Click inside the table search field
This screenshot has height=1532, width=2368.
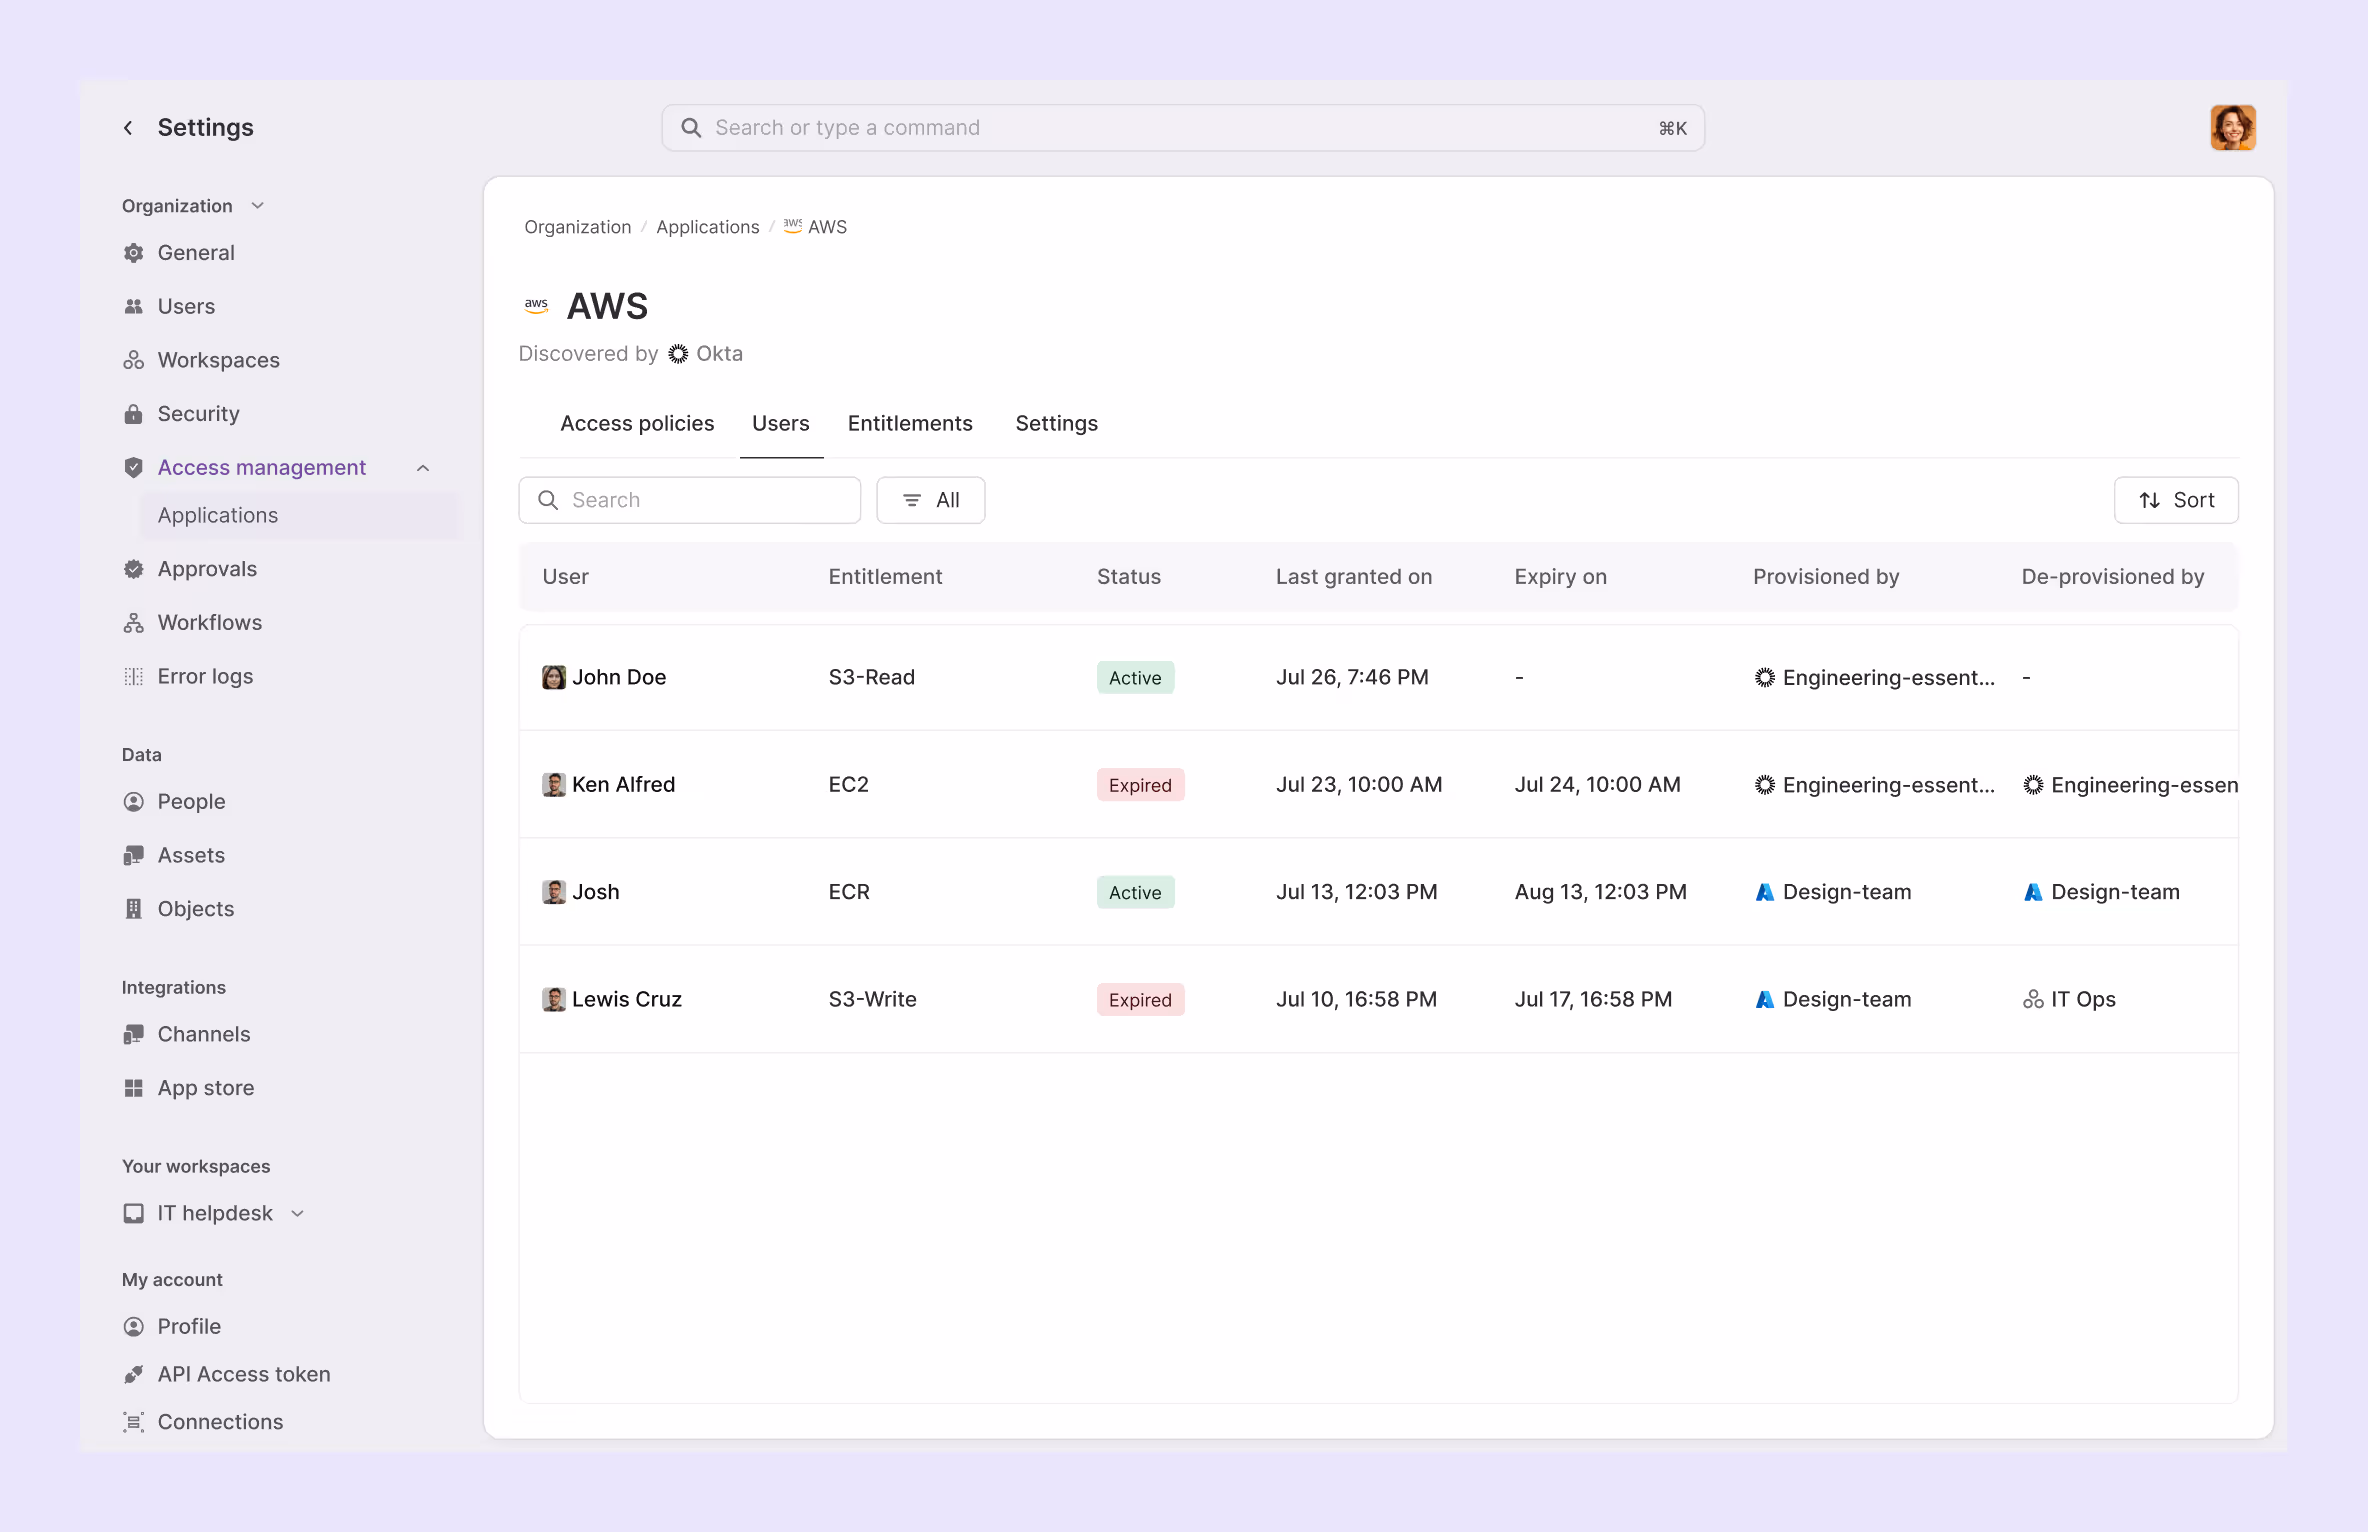coord(688,500)
